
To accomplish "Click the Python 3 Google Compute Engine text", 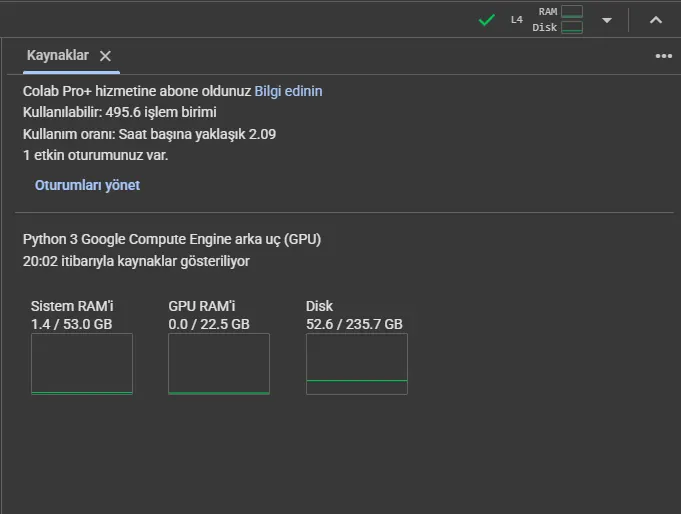I will 172,240.
